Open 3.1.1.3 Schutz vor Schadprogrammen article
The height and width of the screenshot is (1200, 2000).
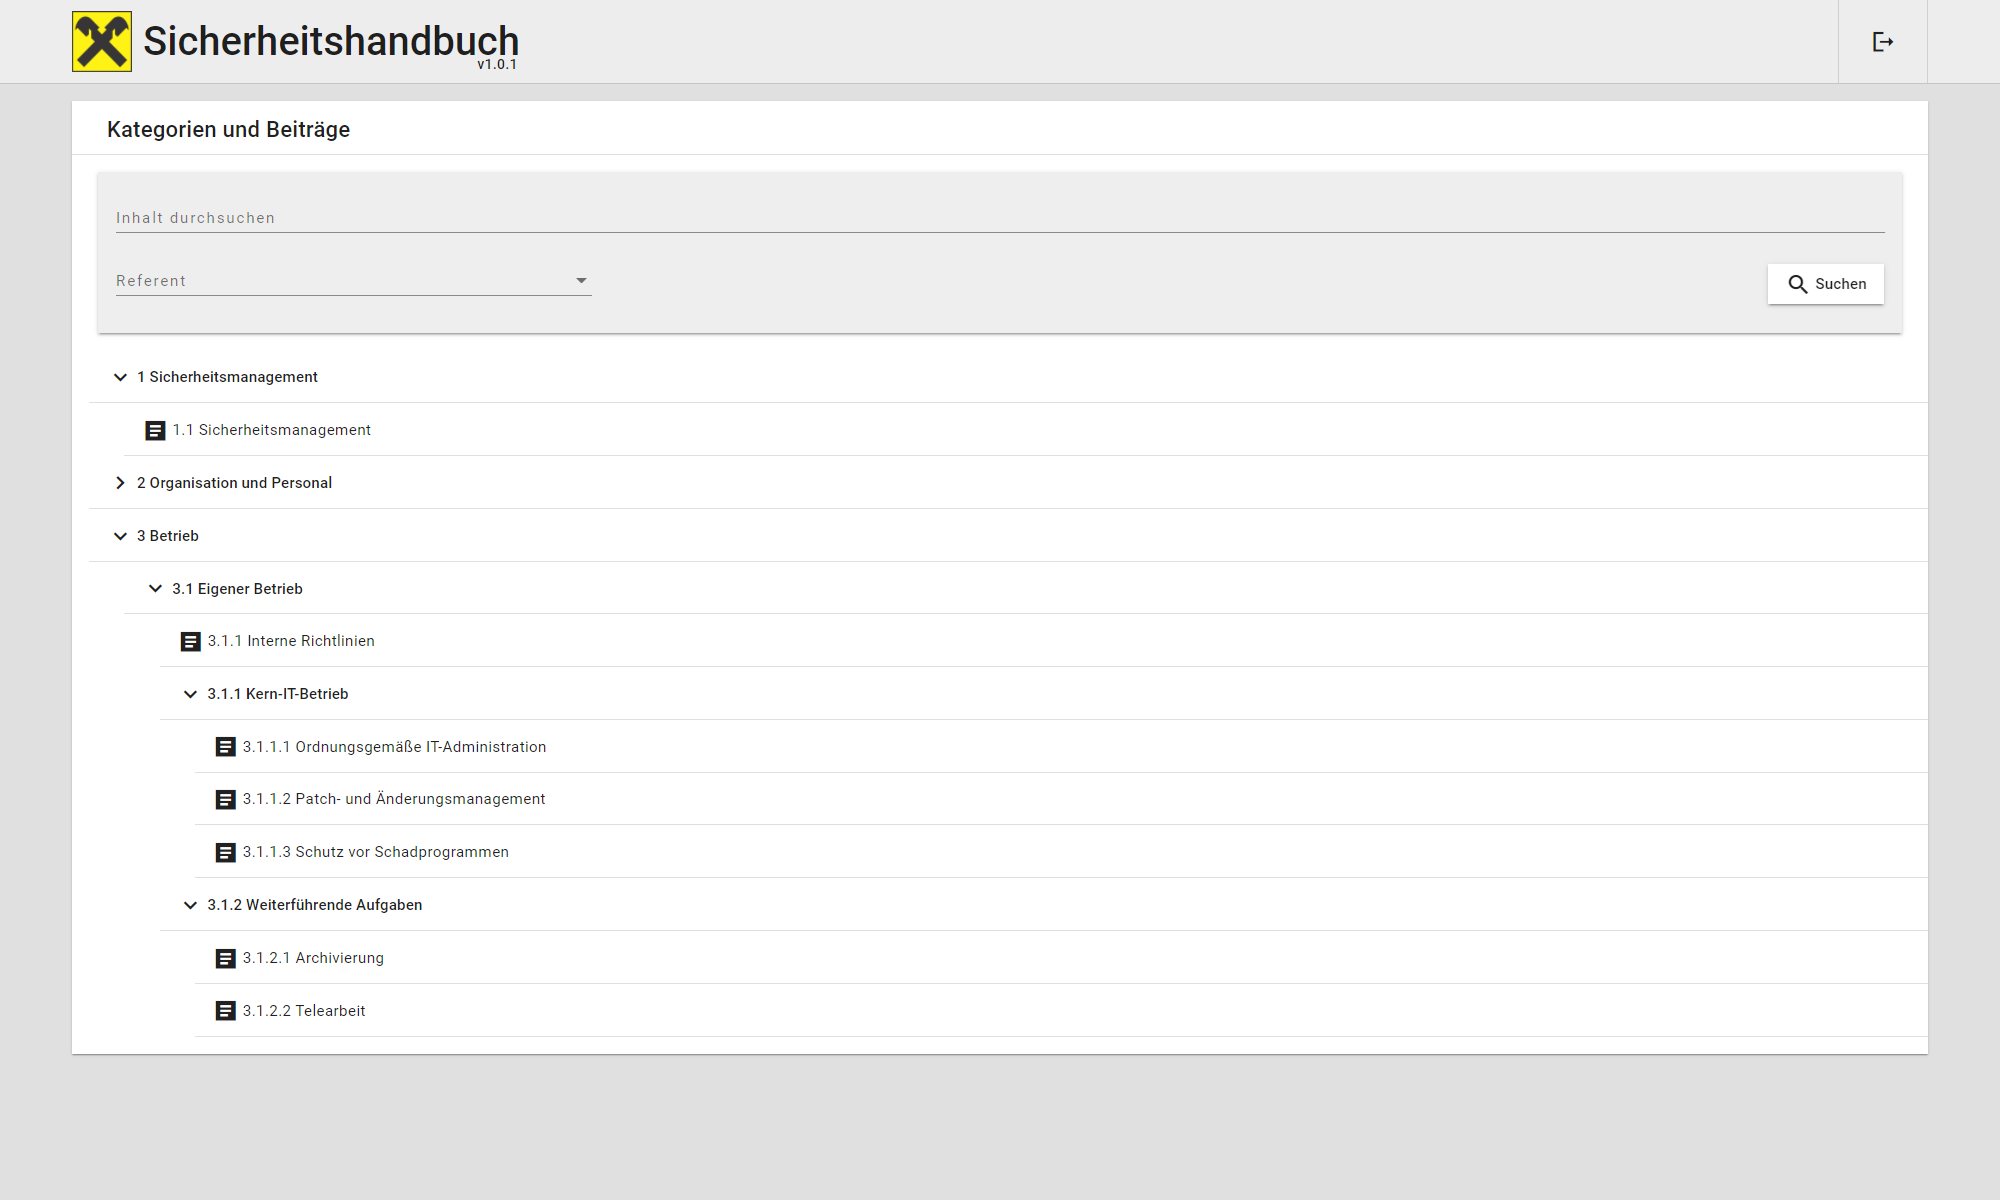click(x=375, y=852)
